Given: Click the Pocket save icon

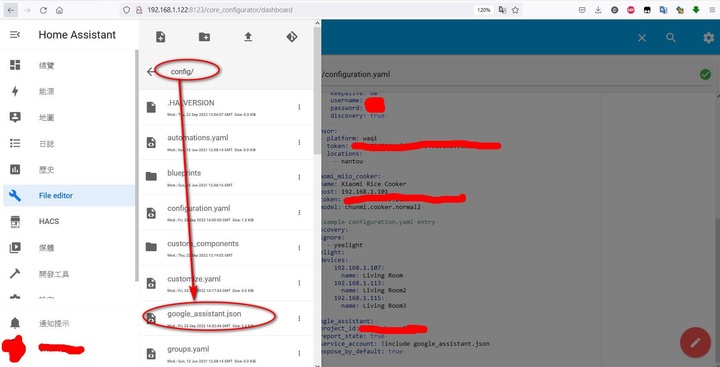Looking at the screenshot, I should coord(582,10).
